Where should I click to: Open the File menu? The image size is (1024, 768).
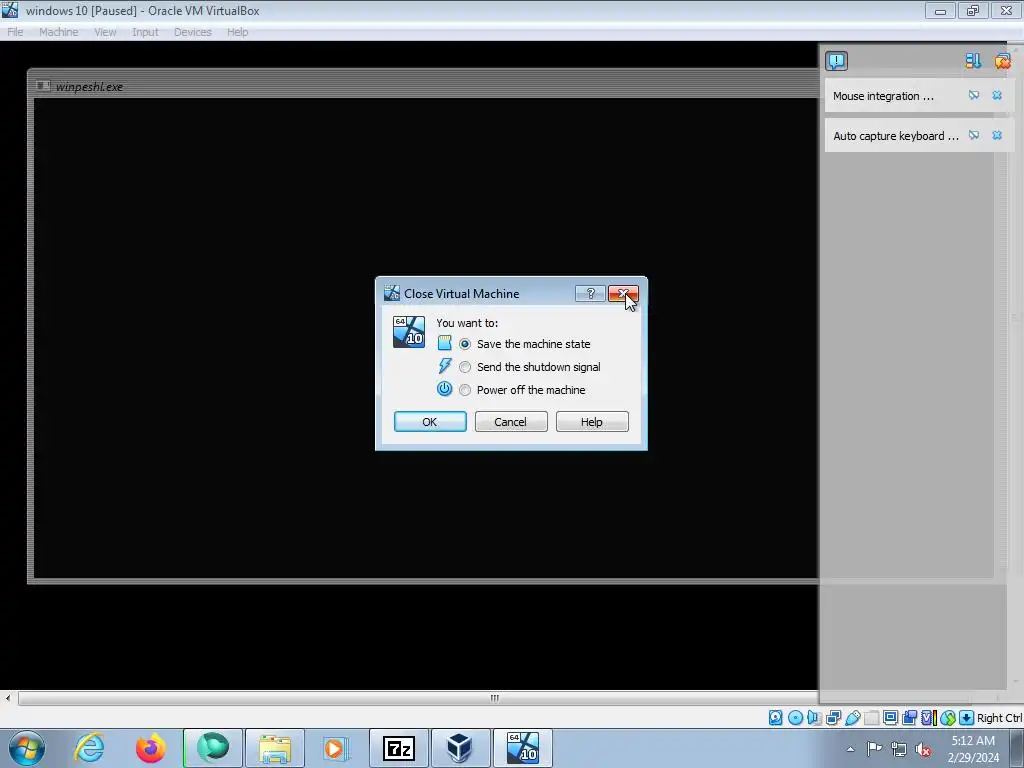coord(15,32)
